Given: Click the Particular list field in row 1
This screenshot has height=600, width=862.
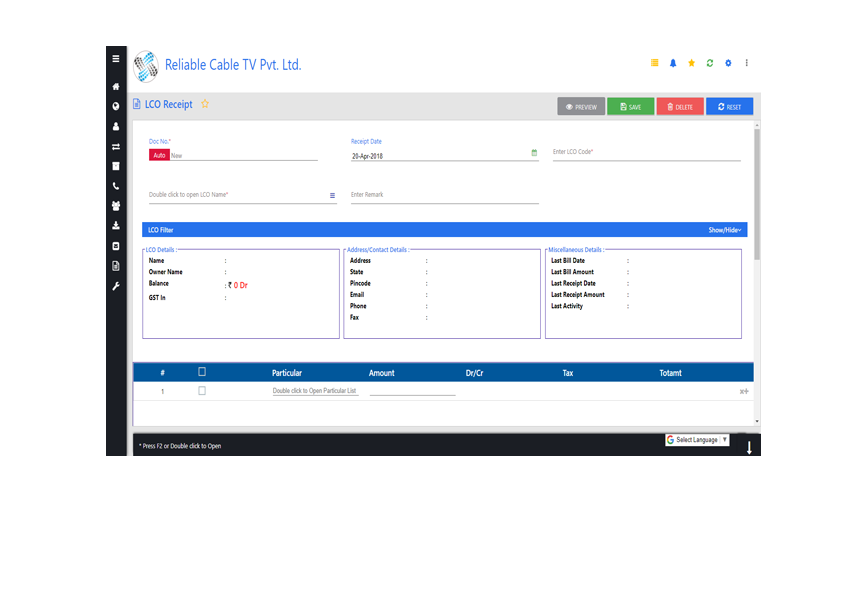Looking at the screenshot, I should coord(315,391).
